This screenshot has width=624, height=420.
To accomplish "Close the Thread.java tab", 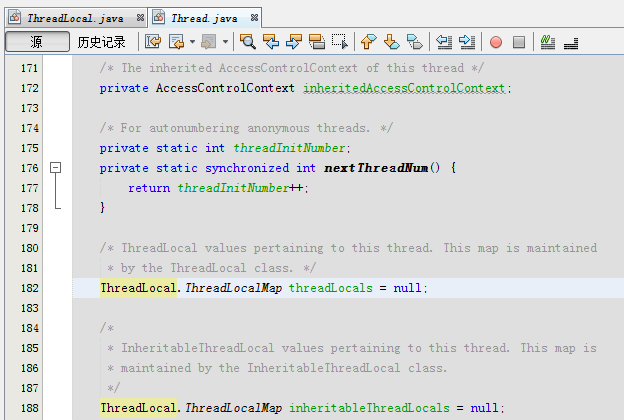I will 255,18.
